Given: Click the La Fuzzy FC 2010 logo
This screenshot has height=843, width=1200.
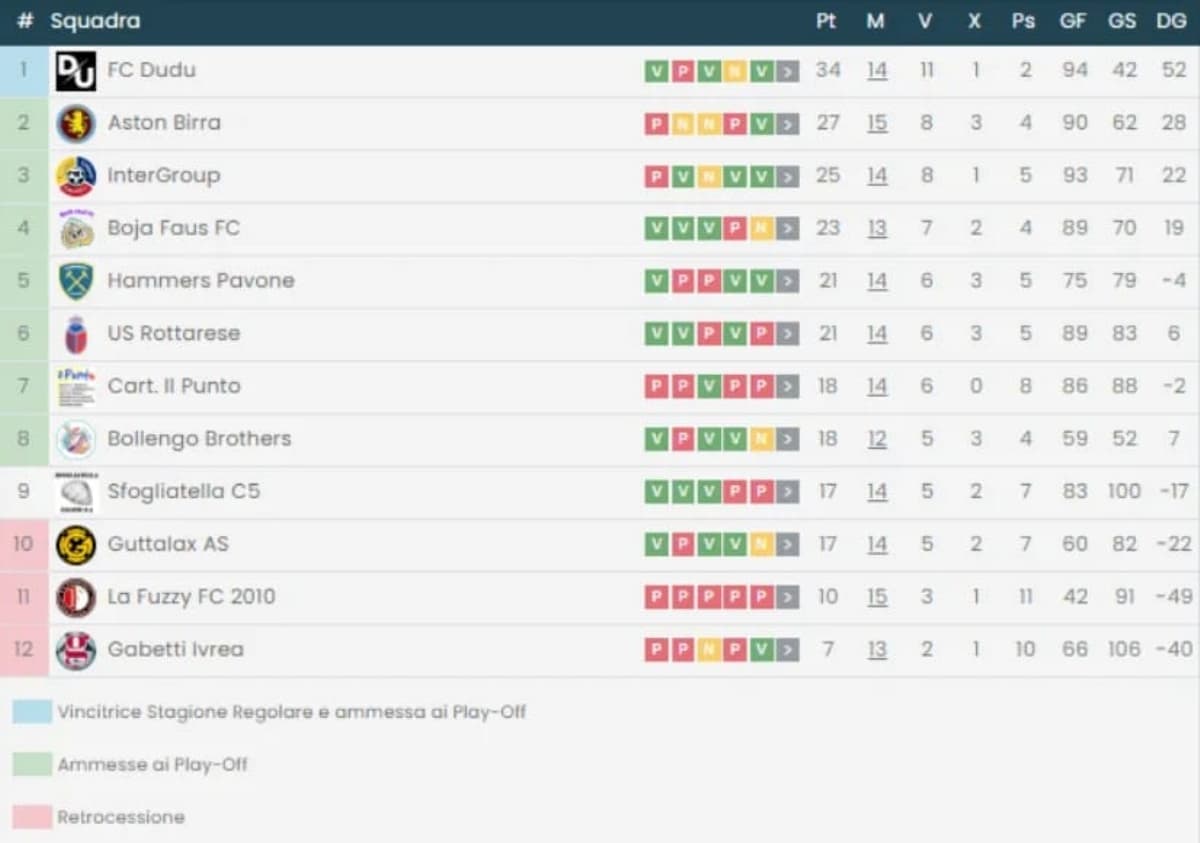Looking at the screenshot, I should tap(76, 597).
